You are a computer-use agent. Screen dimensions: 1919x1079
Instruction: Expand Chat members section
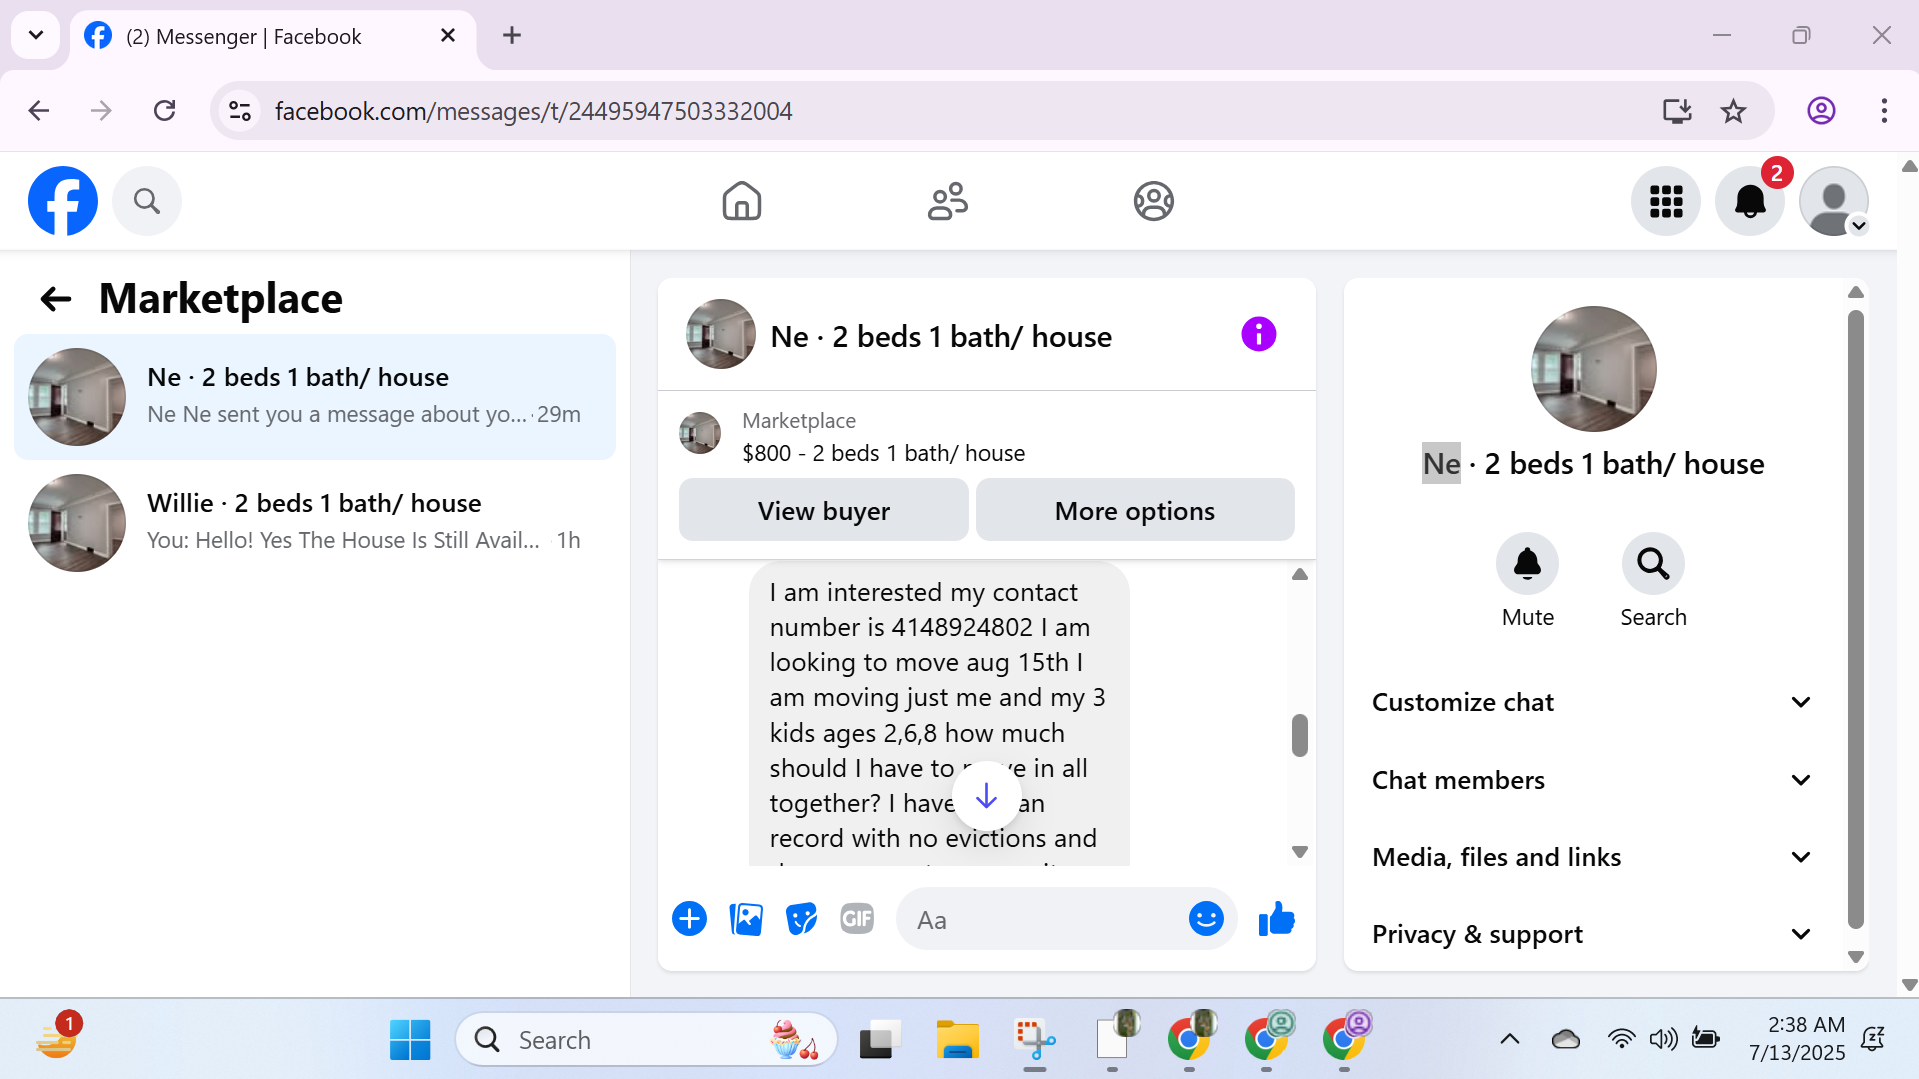click(1592, 780)
